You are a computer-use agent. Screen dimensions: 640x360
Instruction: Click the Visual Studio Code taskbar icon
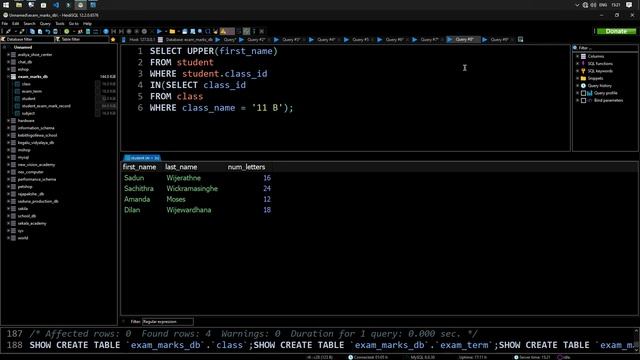pos(56,5)
